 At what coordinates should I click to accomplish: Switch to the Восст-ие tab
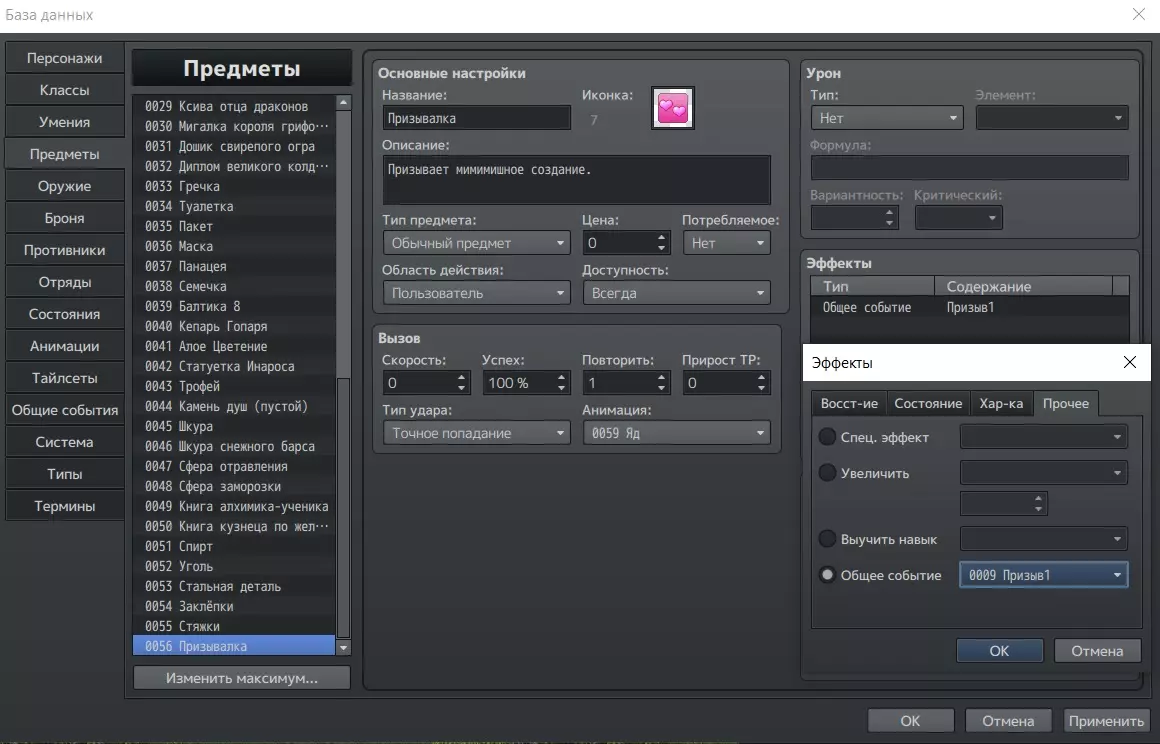(849, 404)
